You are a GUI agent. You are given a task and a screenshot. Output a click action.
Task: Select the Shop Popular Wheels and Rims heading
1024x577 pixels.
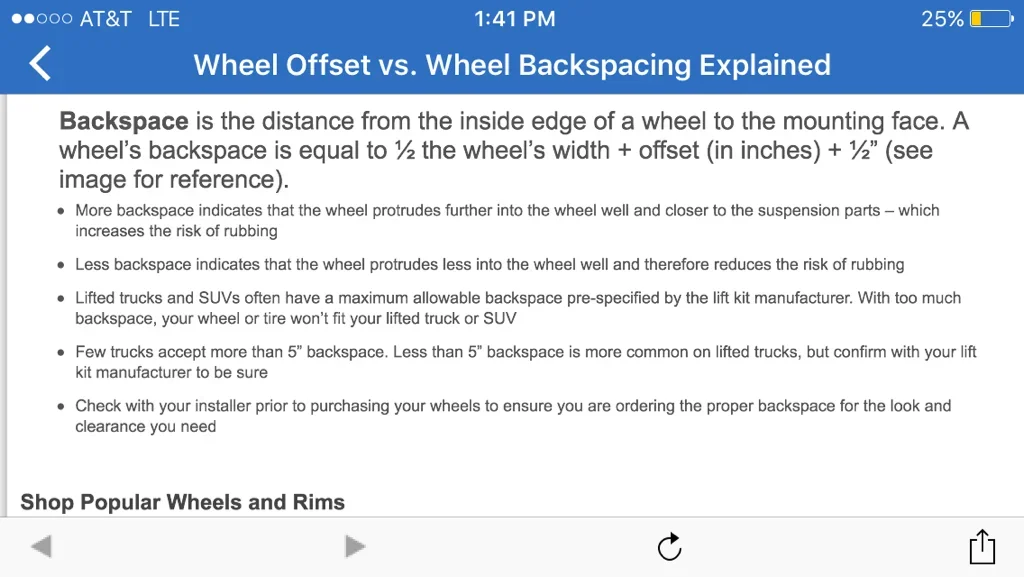coord(182,502)
